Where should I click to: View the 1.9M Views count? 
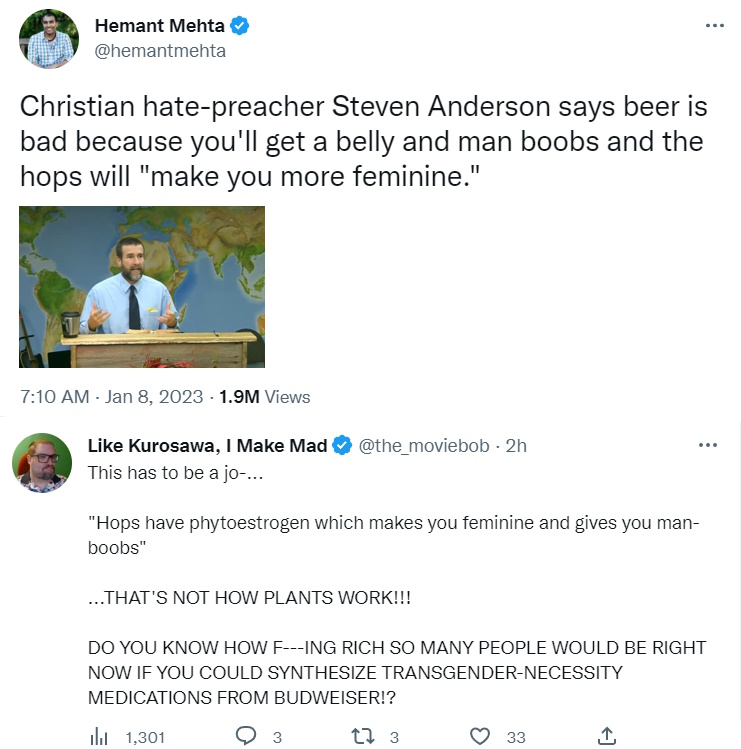click(x=265, y=396)
